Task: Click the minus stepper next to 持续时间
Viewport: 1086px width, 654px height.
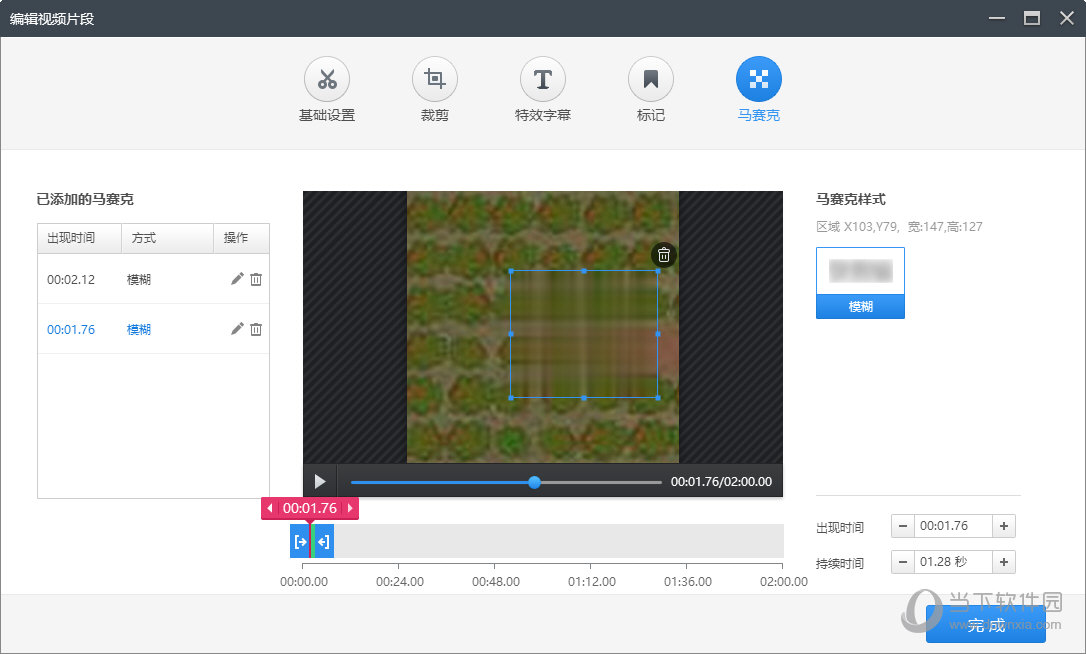Action: click(903, 562)
